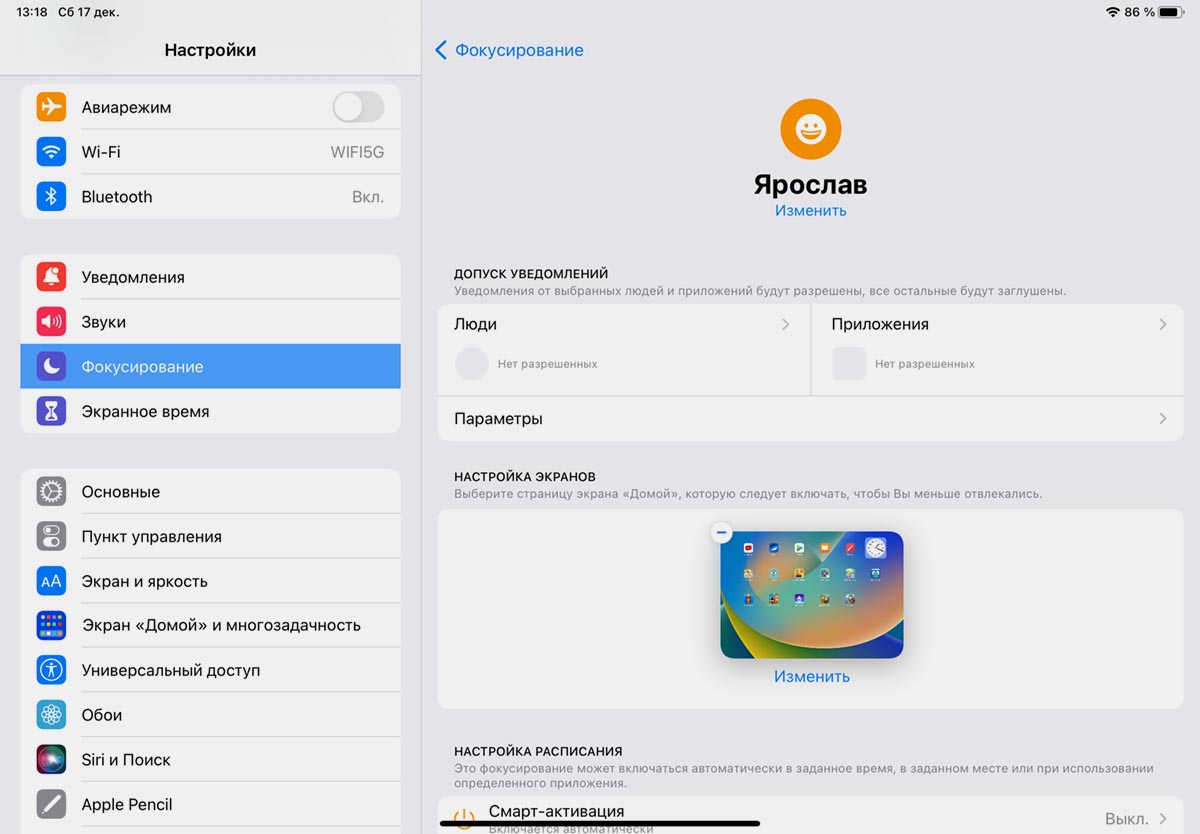
Task: Tap the Smart Activation power icon
Action: pyautogui.click(x=464, y=818)
